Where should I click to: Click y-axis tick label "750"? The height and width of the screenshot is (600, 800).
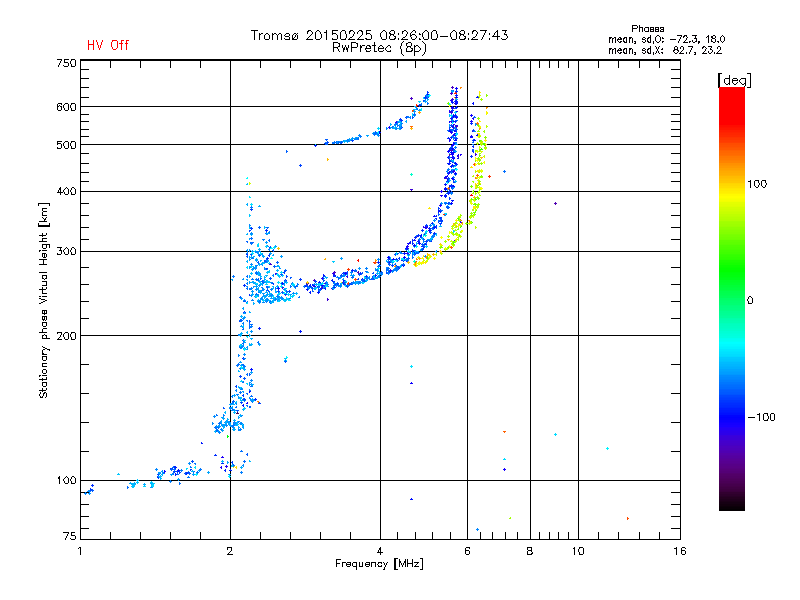point(66,63)
